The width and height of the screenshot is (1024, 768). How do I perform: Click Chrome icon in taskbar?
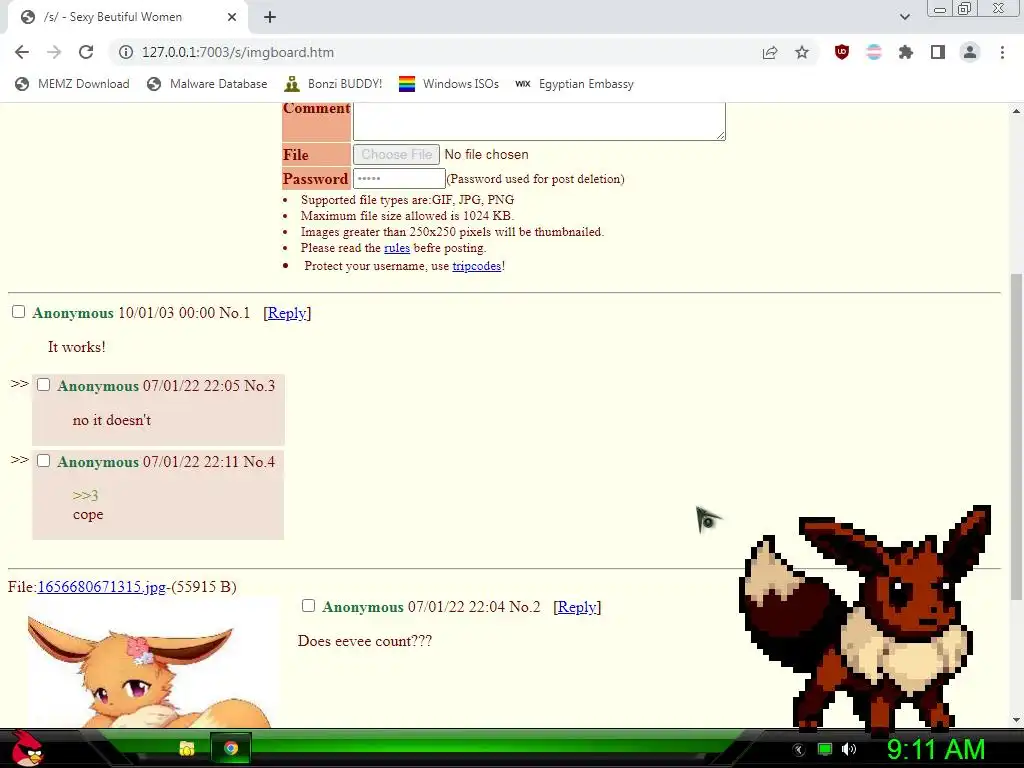point(231,748)
